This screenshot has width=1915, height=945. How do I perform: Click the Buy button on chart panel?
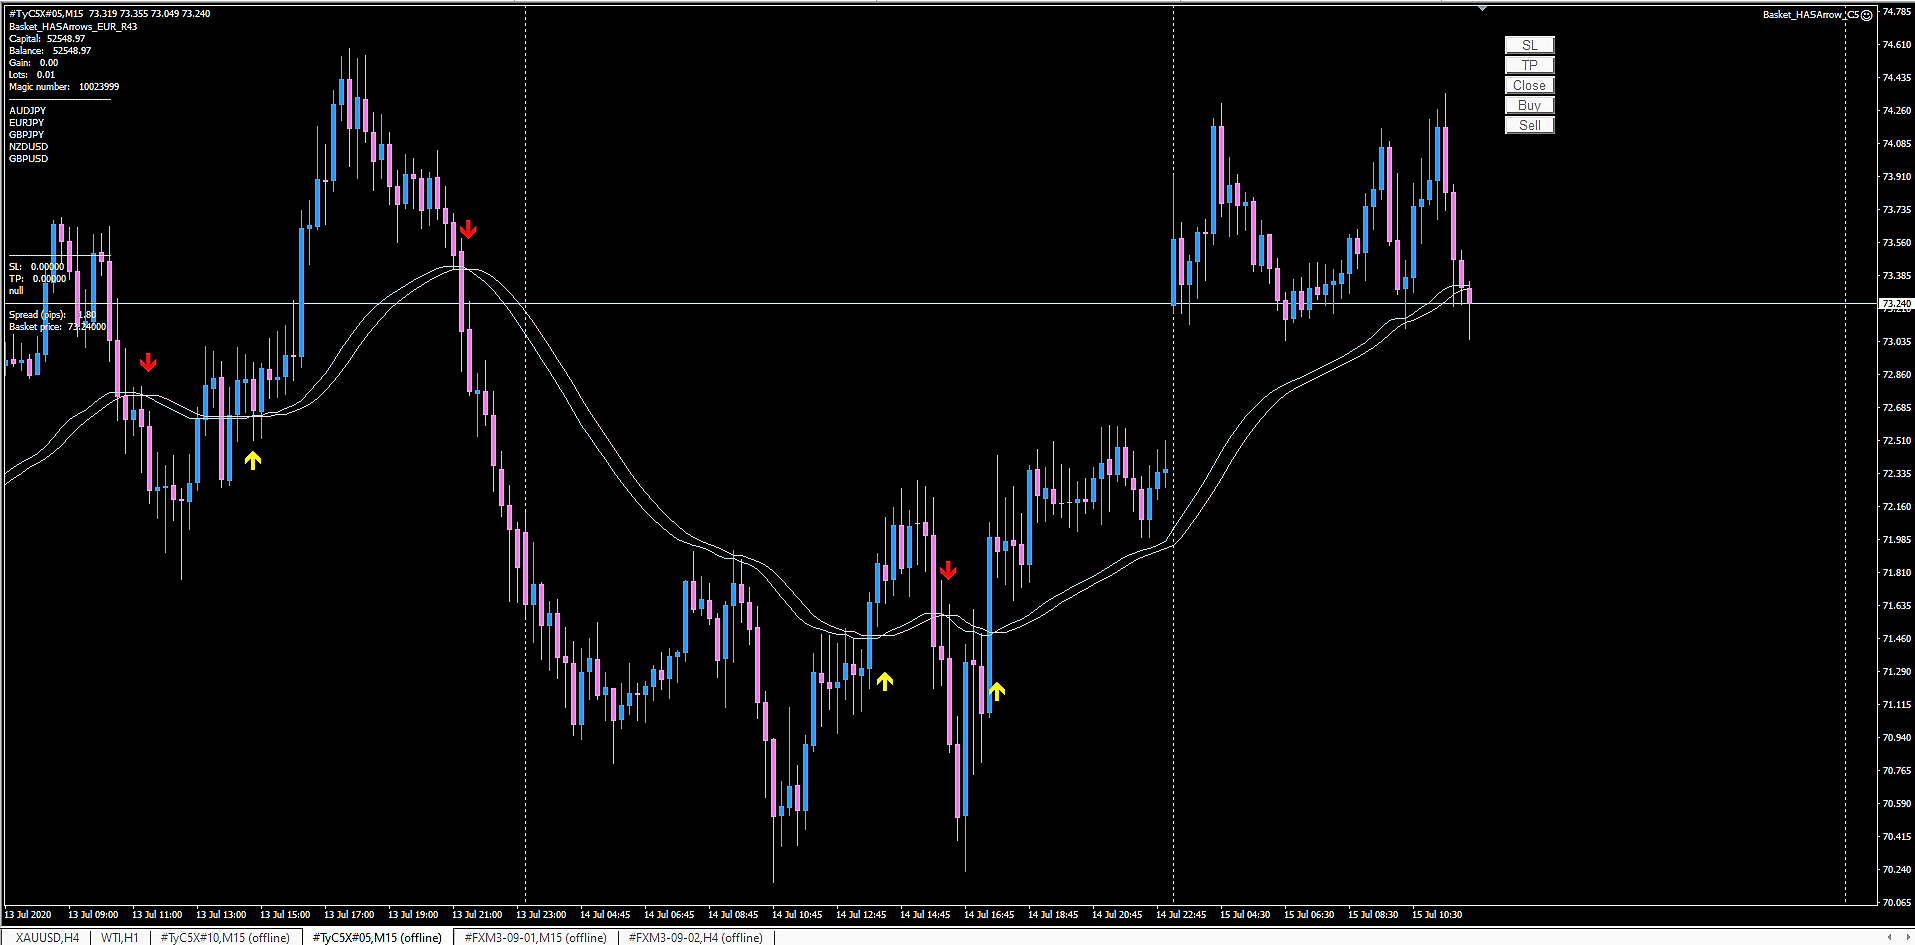[x=1529, y=105]
